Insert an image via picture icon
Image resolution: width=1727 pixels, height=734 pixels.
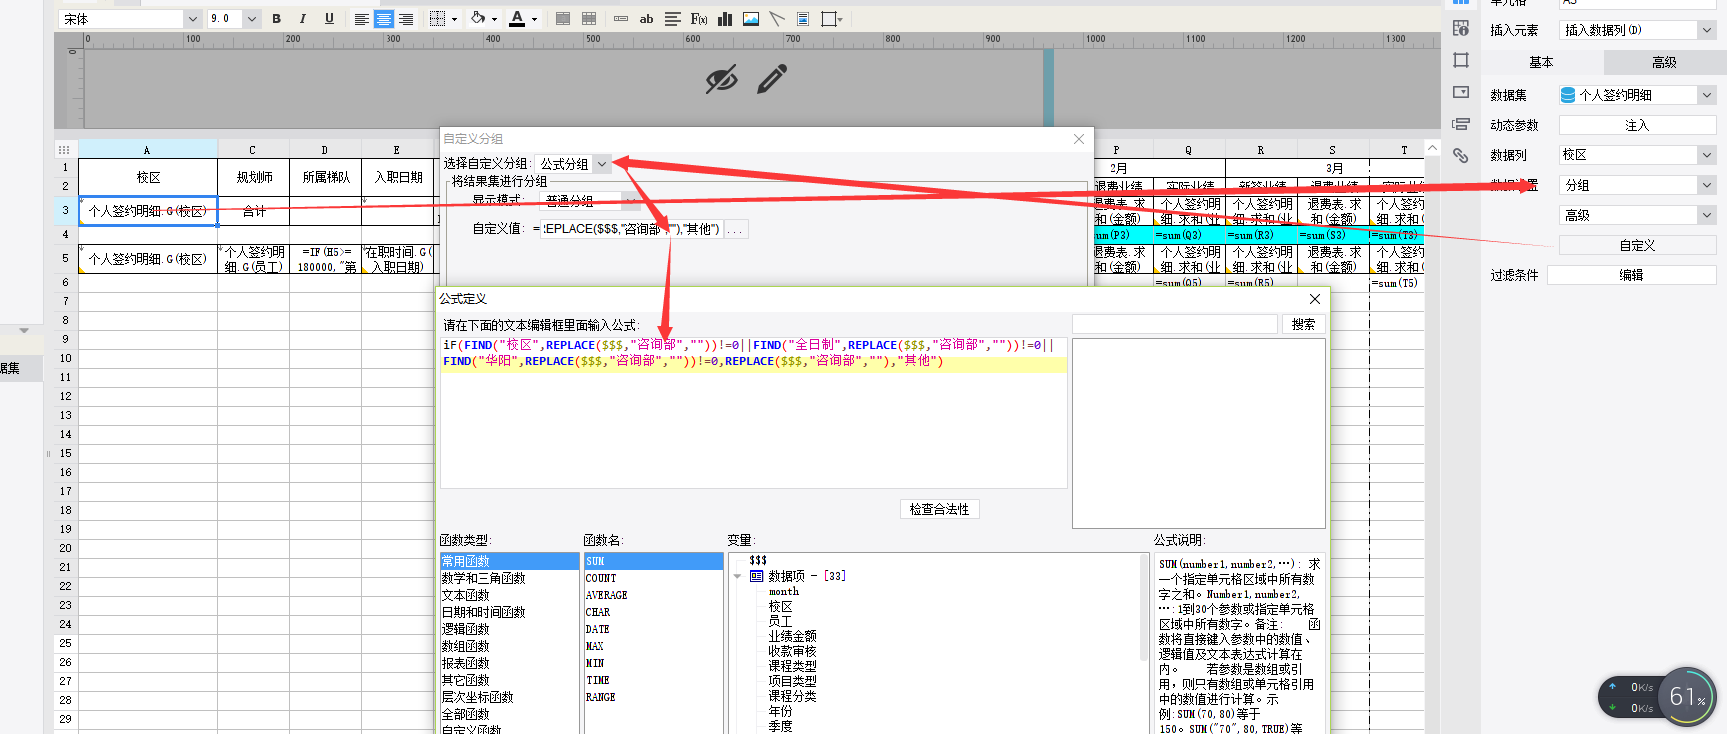pyautogui.click(x=751, y=19)
